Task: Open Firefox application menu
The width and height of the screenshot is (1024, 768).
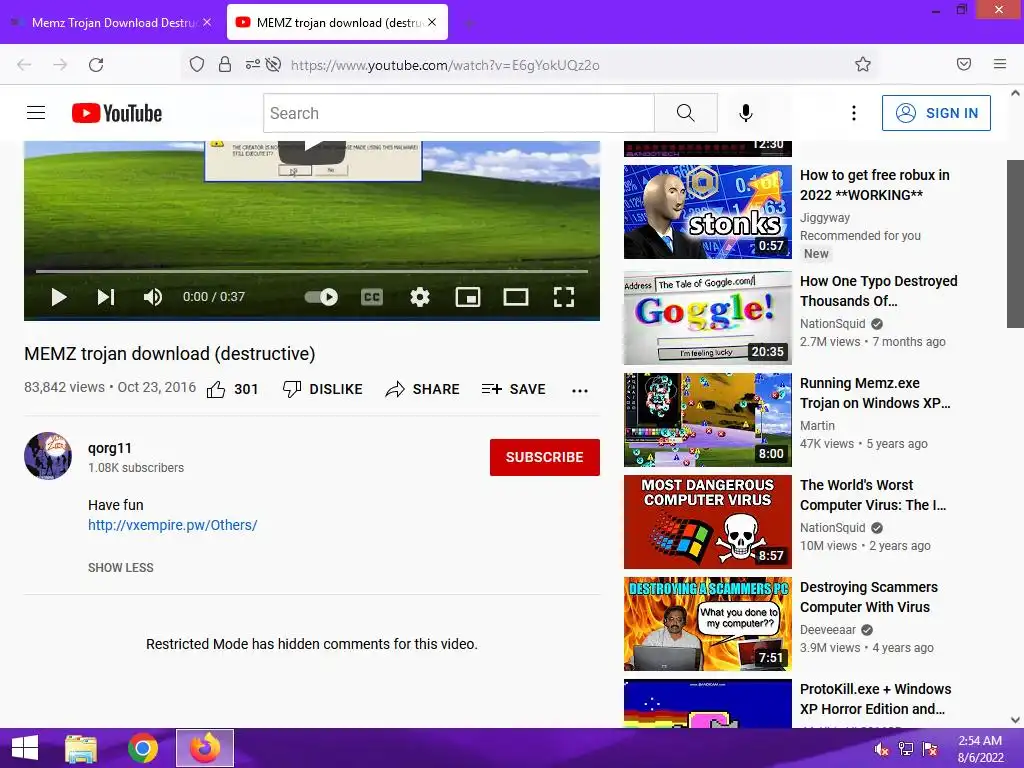Action: pyautogui.click(x=1000, y=64)
